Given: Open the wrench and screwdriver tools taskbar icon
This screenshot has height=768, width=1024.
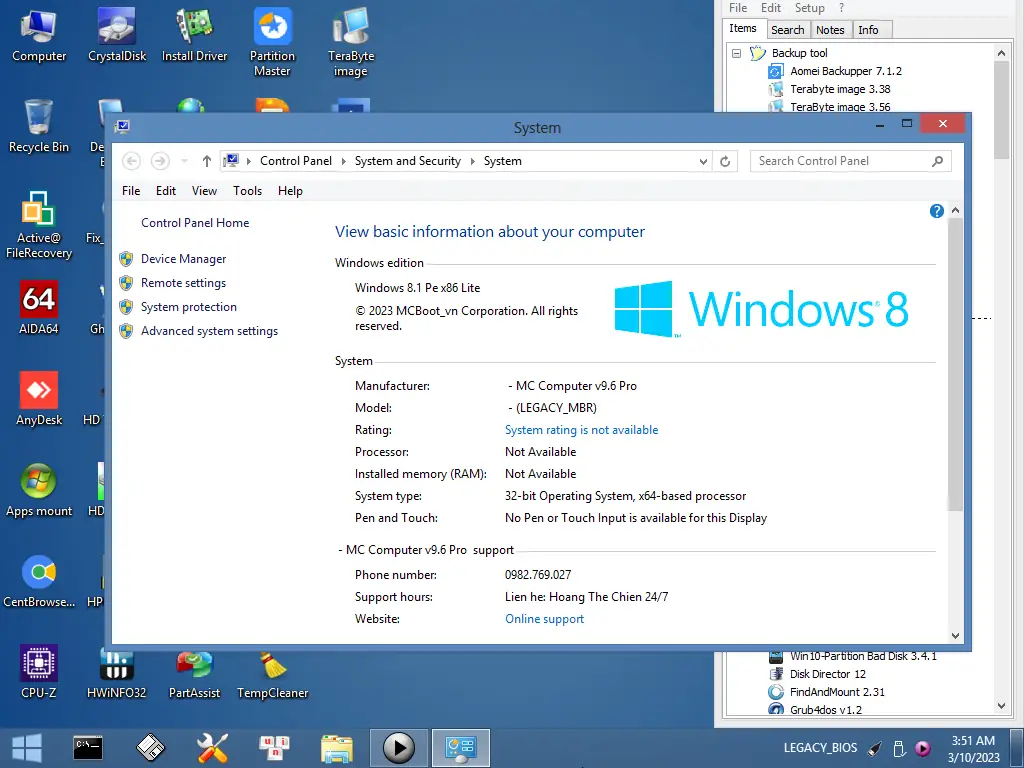Looking at the screenshot, I should point(212,748).
